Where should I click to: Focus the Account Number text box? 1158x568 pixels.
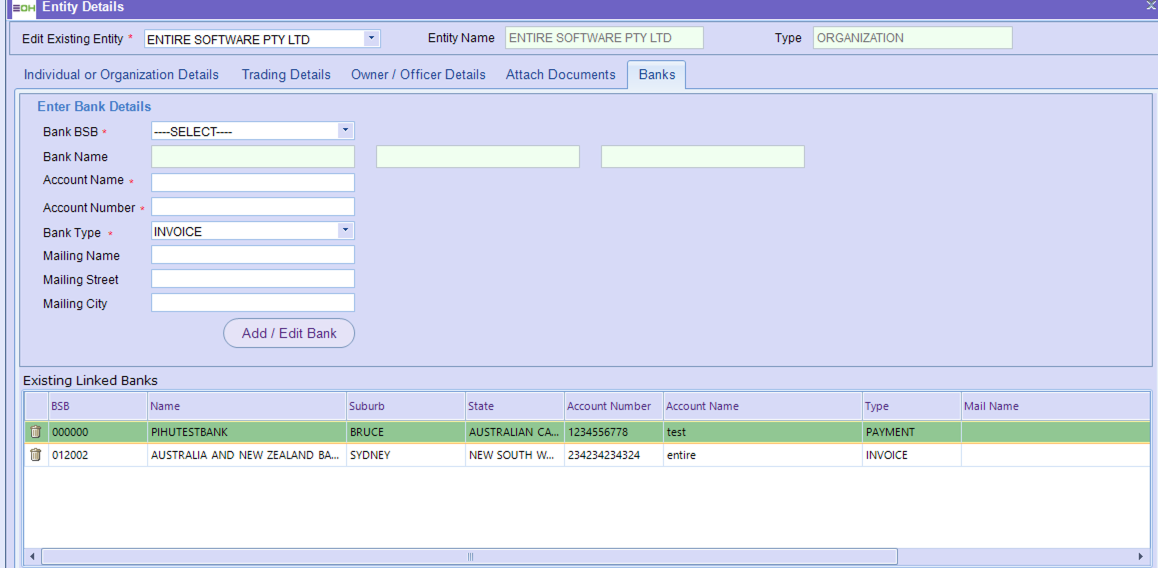click(253, 207)
